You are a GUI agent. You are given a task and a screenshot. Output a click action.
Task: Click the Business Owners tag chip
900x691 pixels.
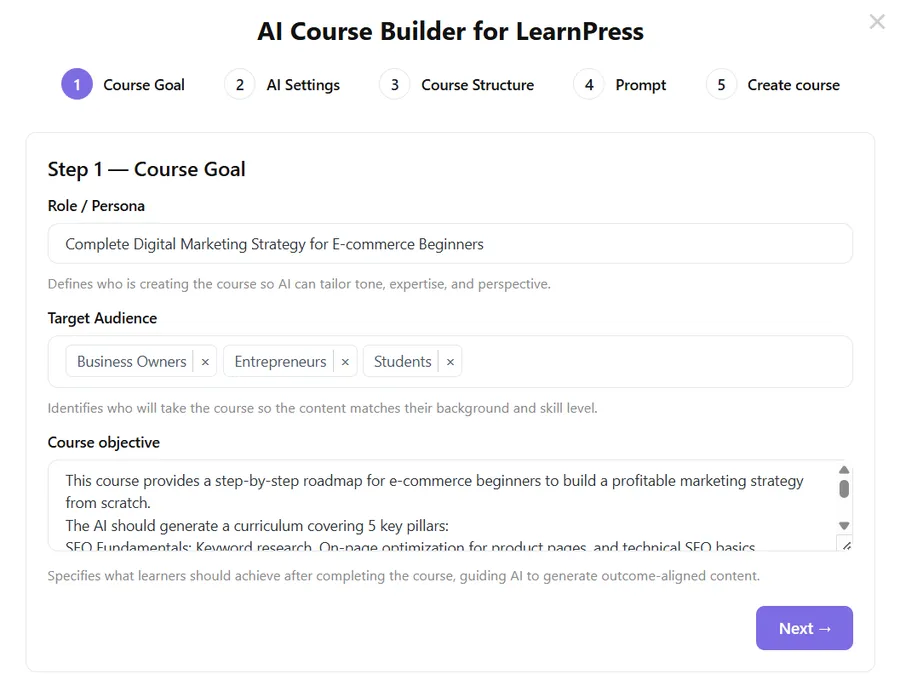tap(131, 361)
